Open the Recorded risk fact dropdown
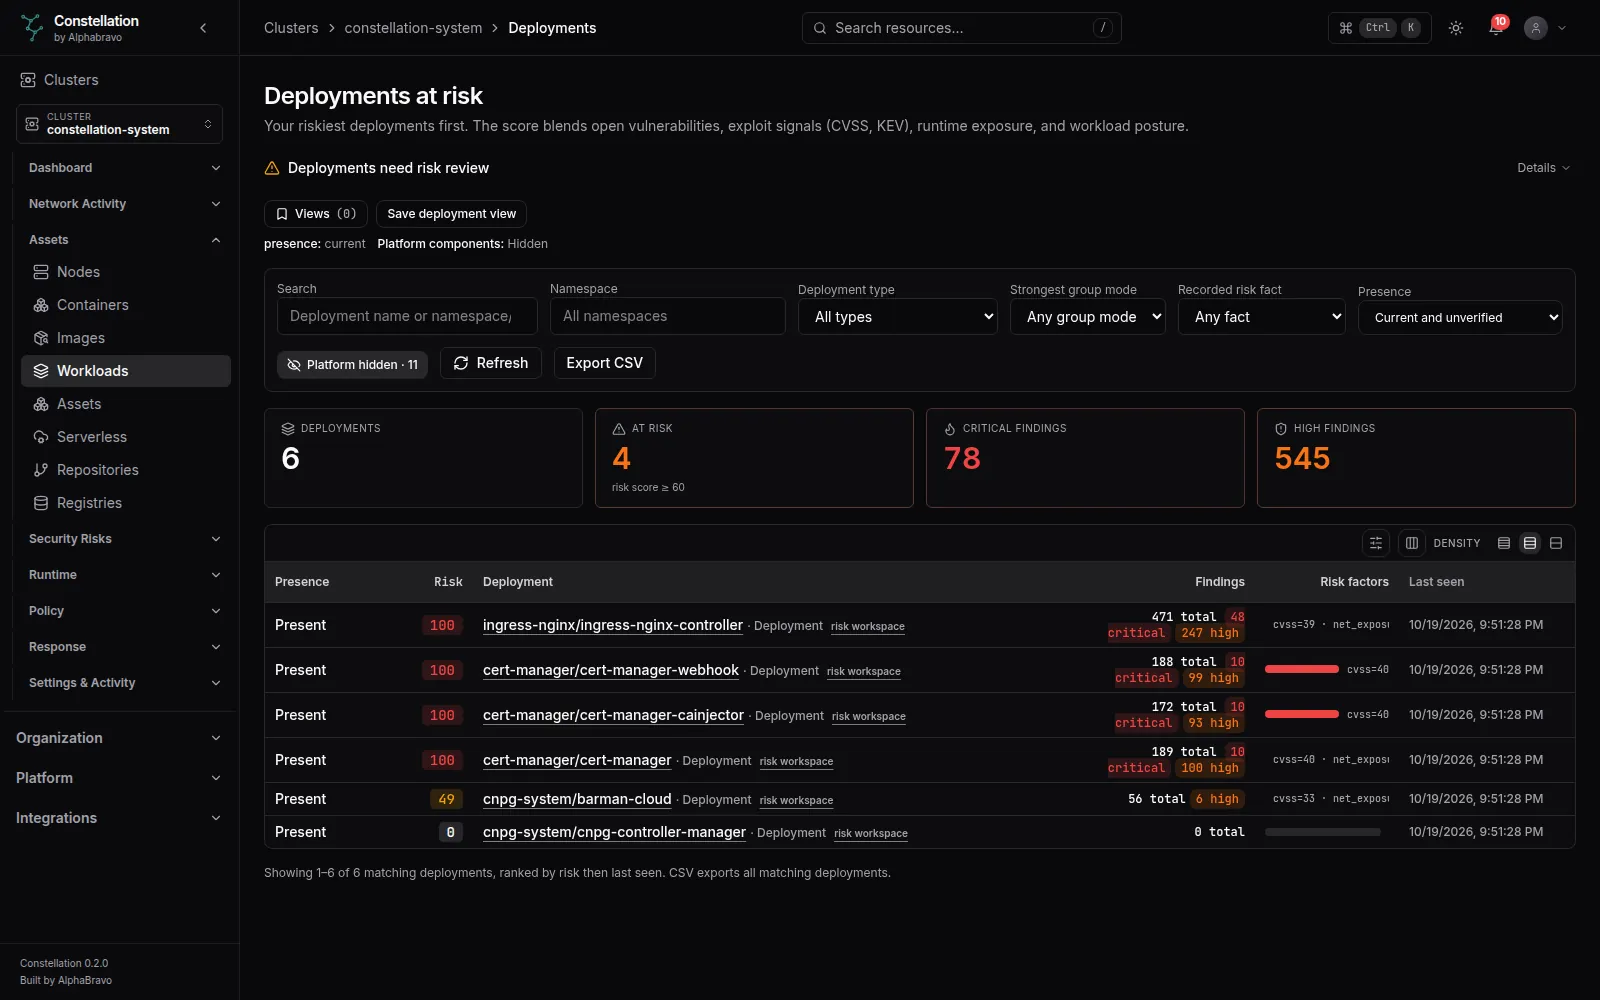The image size is (1600, 1000). [1262, 317]
